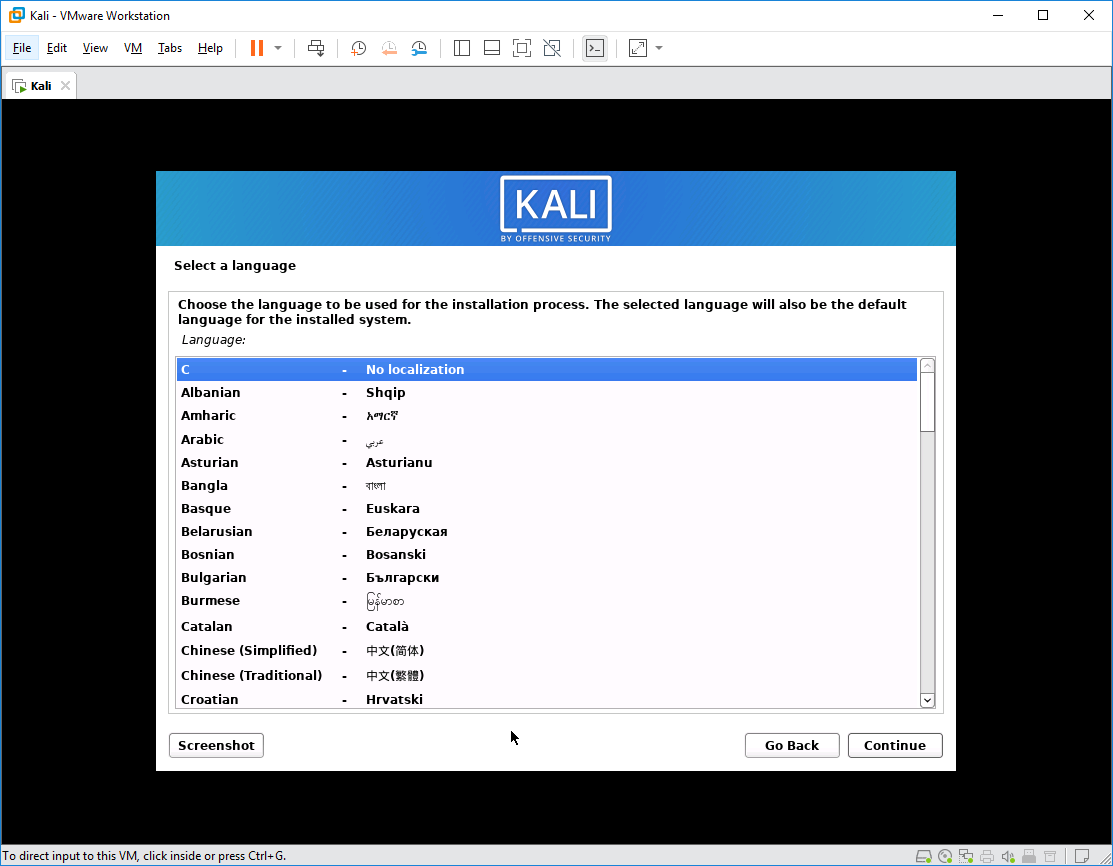Open the Edit menu

tap(57, 48)
